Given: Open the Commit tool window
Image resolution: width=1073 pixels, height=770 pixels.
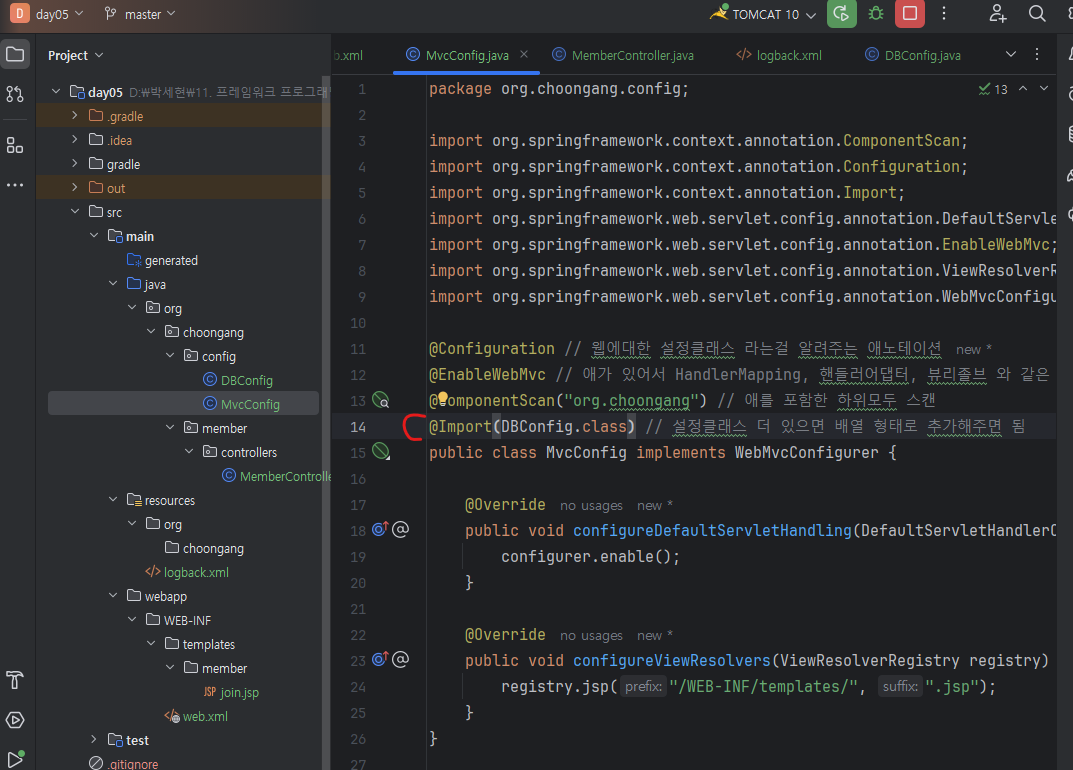Looking at the screenshot, I should point(15,94).
